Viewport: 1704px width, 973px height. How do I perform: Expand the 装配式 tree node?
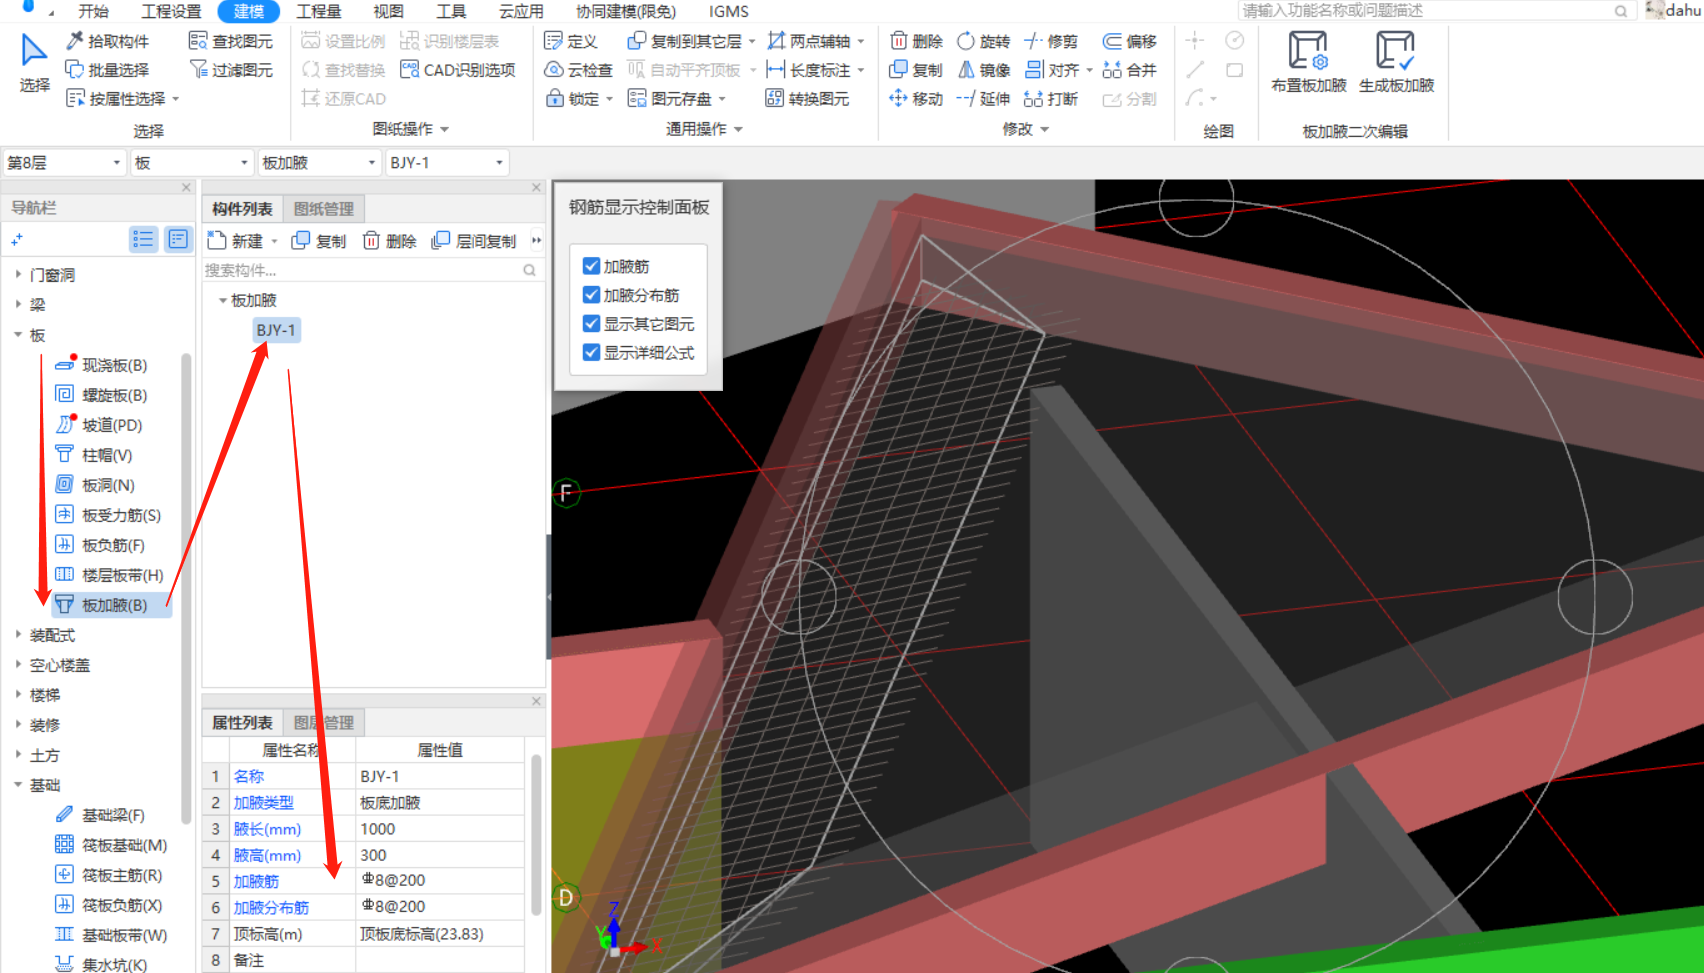coord(18,635)
